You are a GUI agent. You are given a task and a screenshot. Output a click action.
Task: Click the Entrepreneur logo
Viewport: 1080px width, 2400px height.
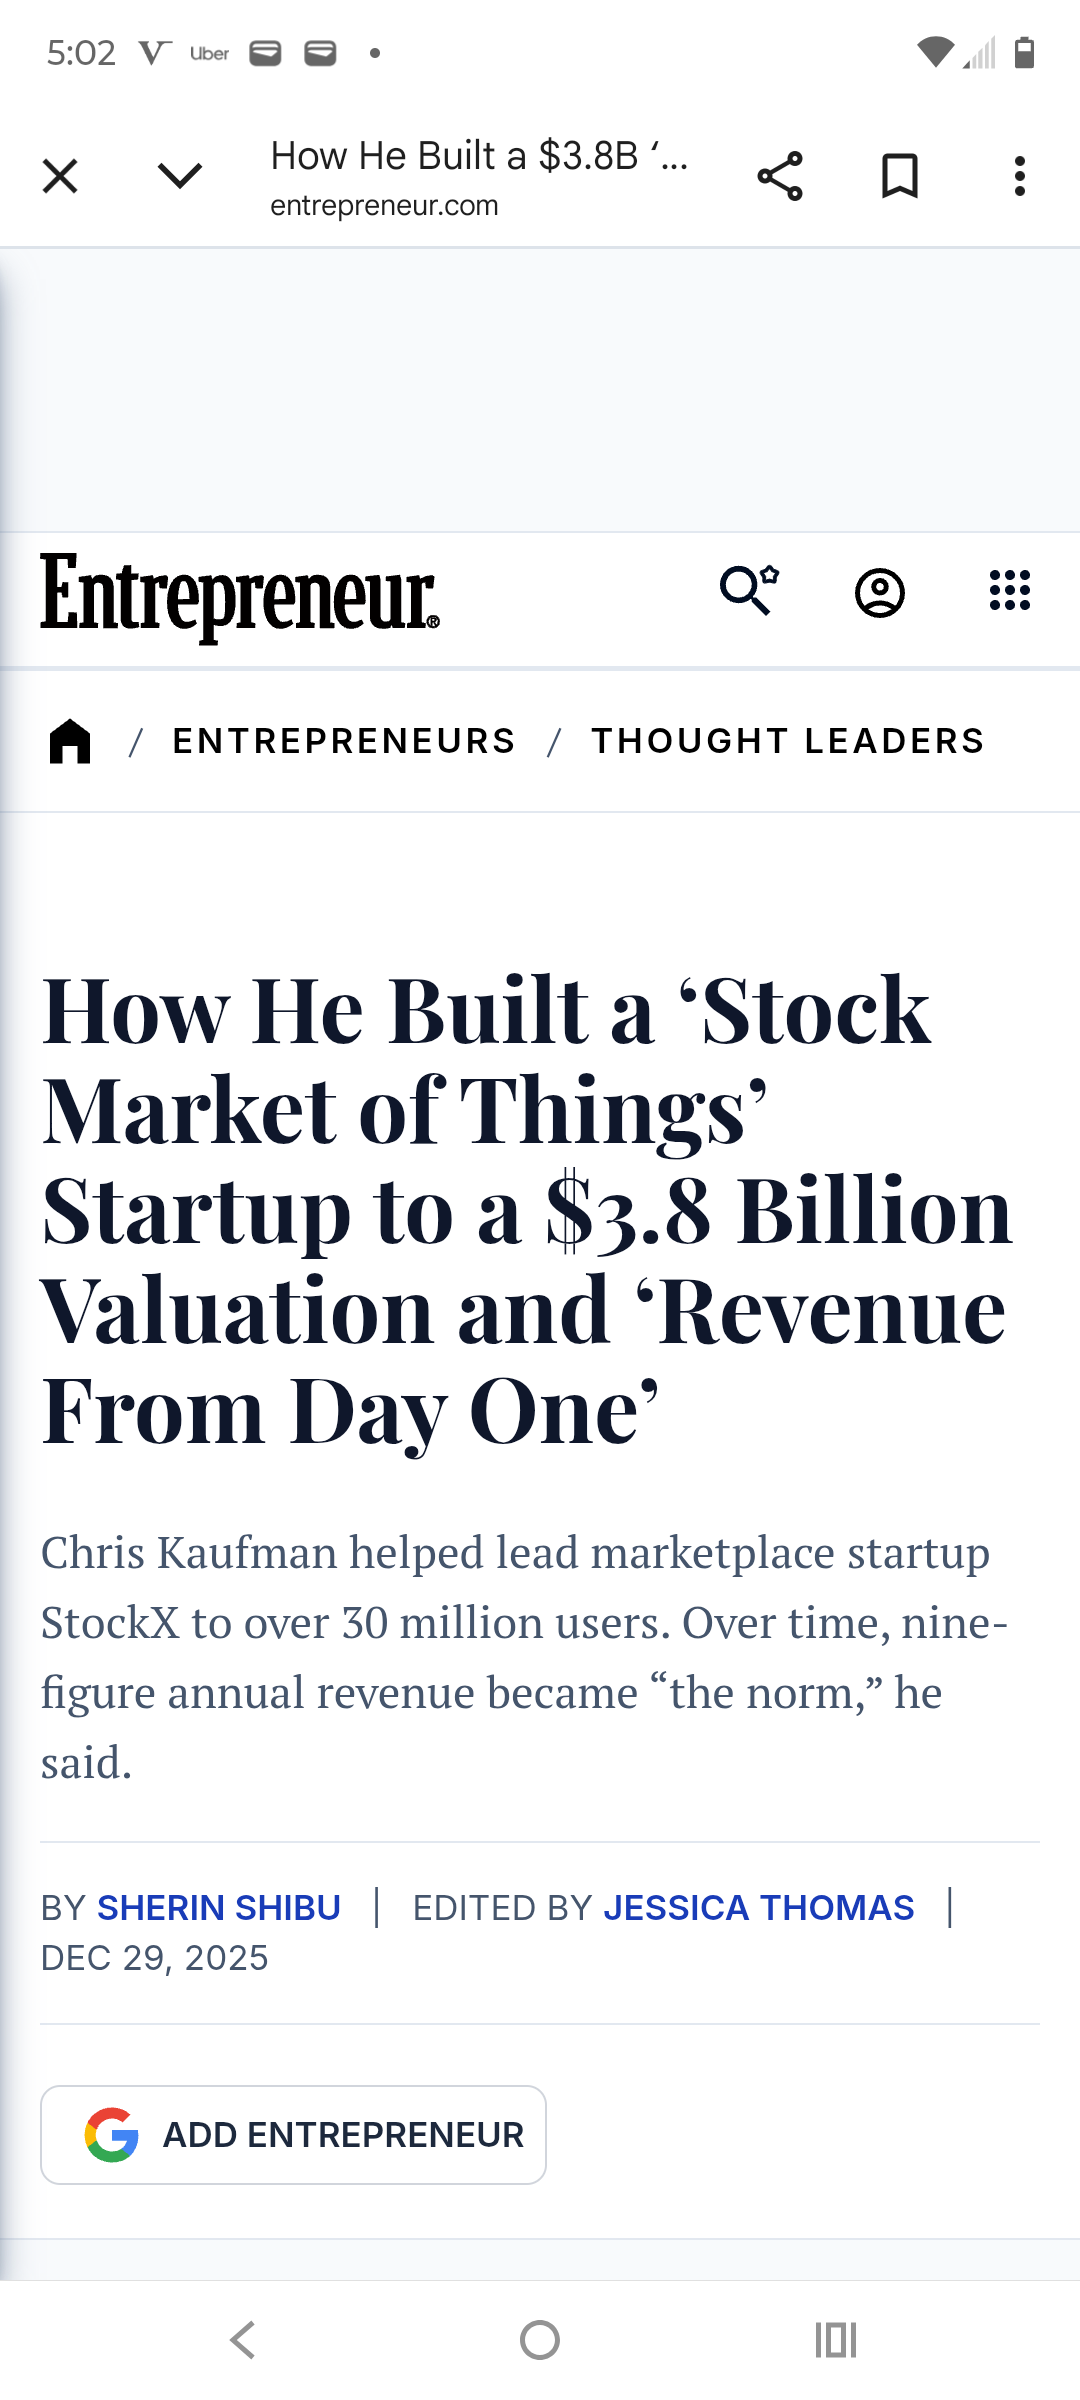click(x=240, y=596)
